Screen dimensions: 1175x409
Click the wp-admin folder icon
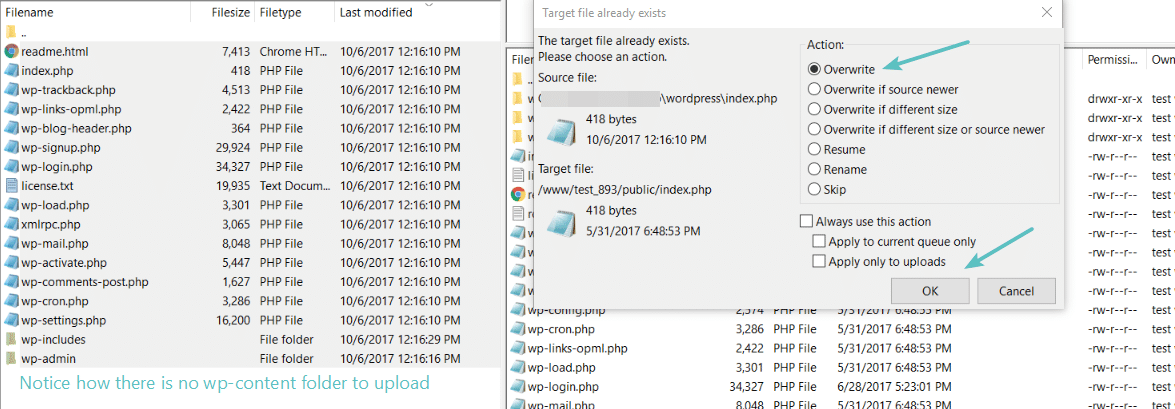[x=12, y=359]
